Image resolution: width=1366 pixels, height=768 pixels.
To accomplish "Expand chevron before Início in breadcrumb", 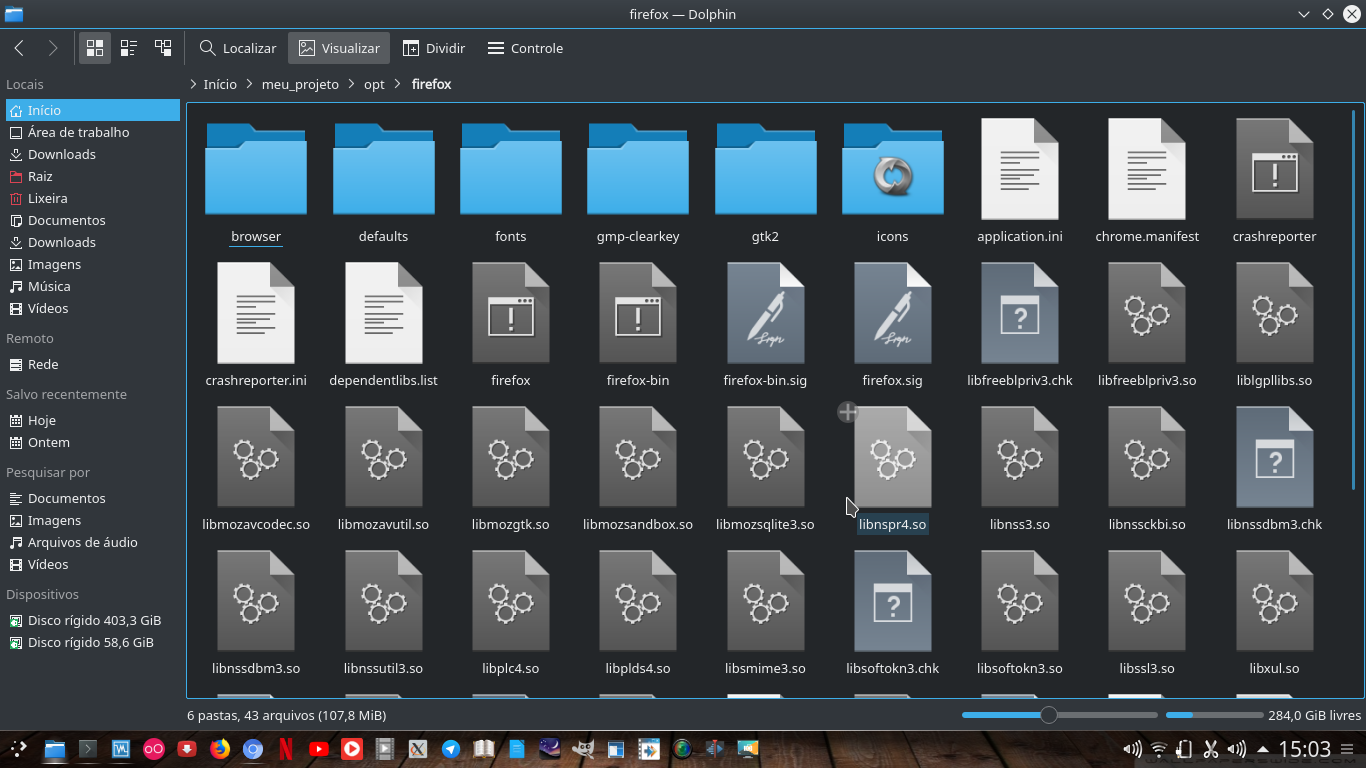I will tap(193, 84).
